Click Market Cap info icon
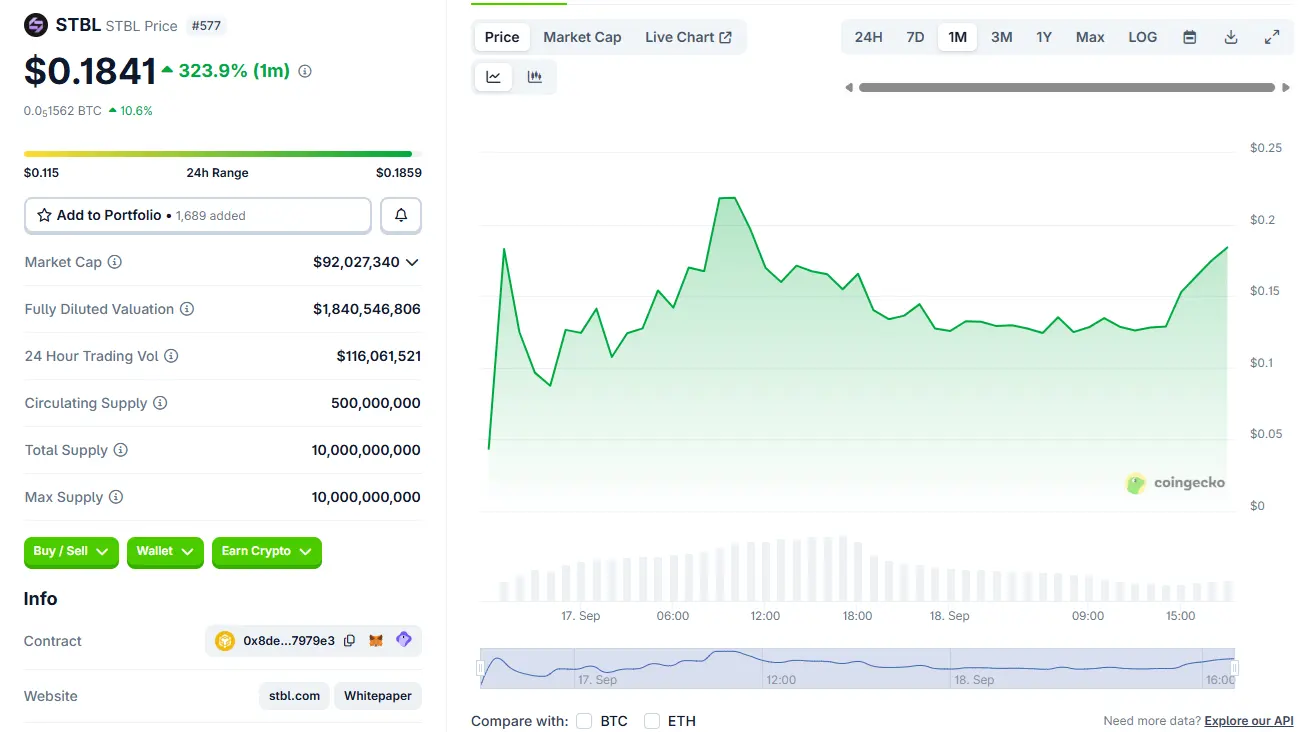Screen dimensions: 1308x732 pos(115,262)
